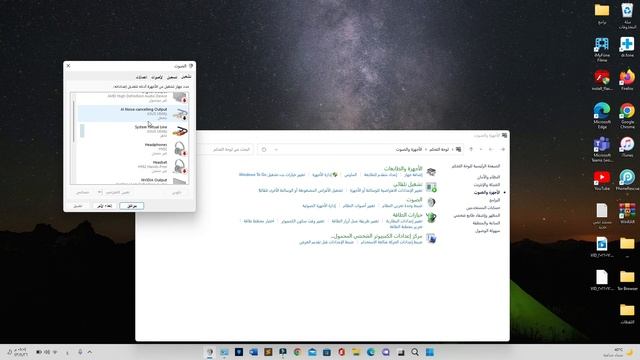
Task: Click the Properties (خصائص) button
Action: click(x=82, y=192)
